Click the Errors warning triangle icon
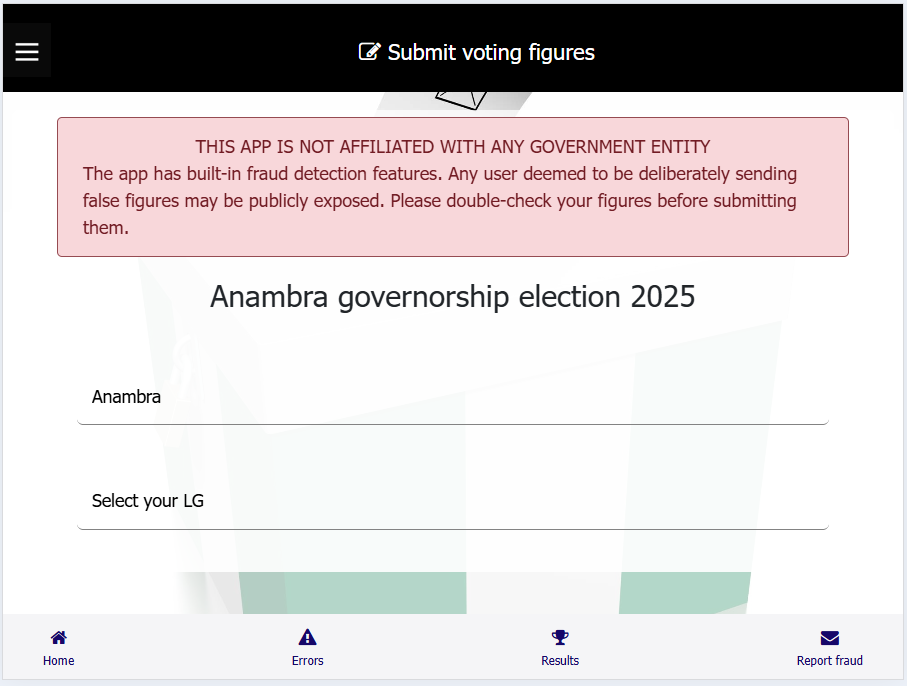Screen dimensions: 907x686 (x=308, y=637)
